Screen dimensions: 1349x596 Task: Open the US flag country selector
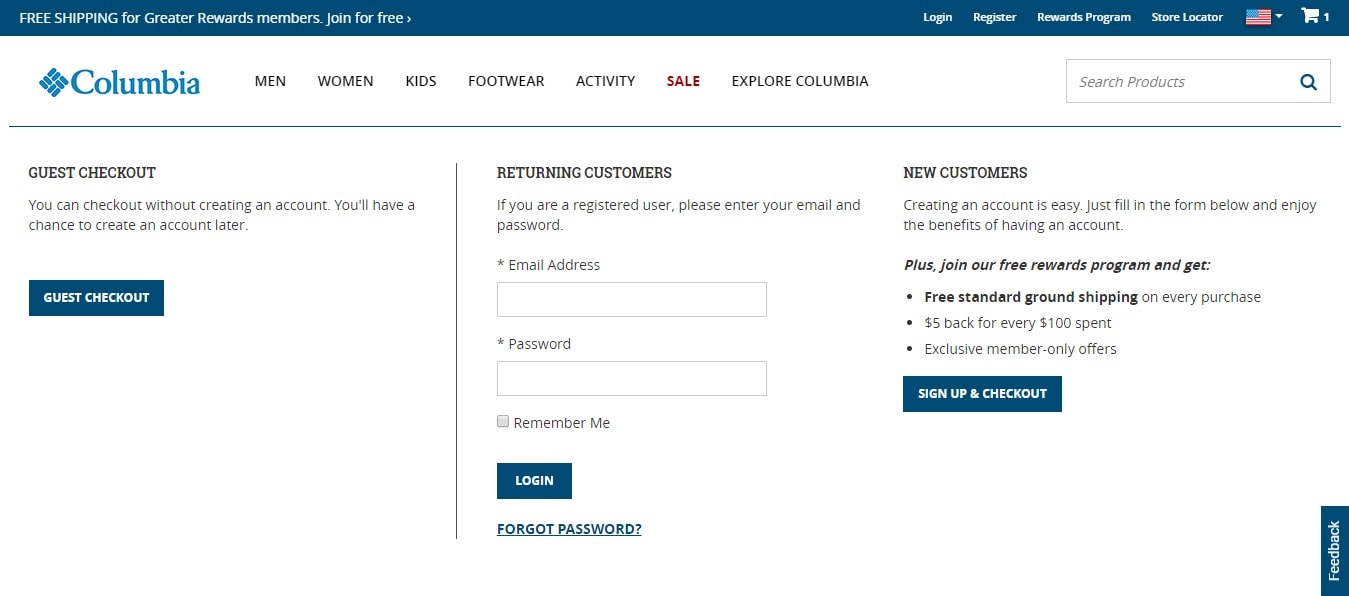[x=1264, y=17]
